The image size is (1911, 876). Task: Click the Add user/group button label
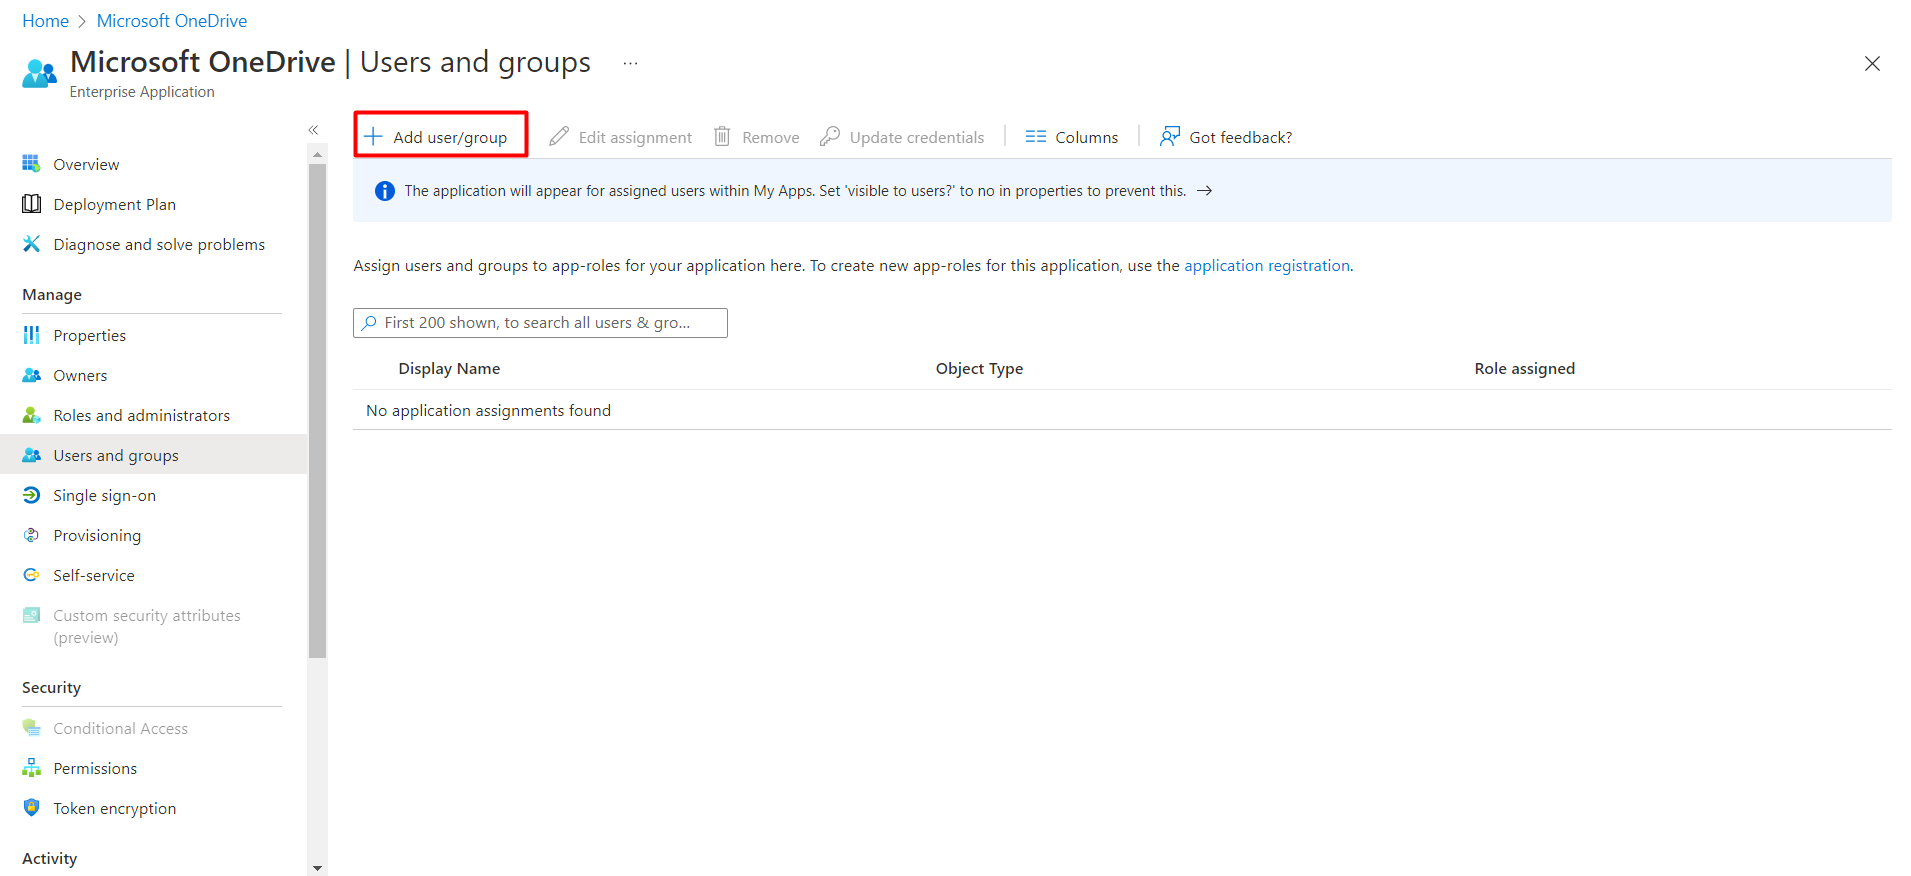click(450, 137)
